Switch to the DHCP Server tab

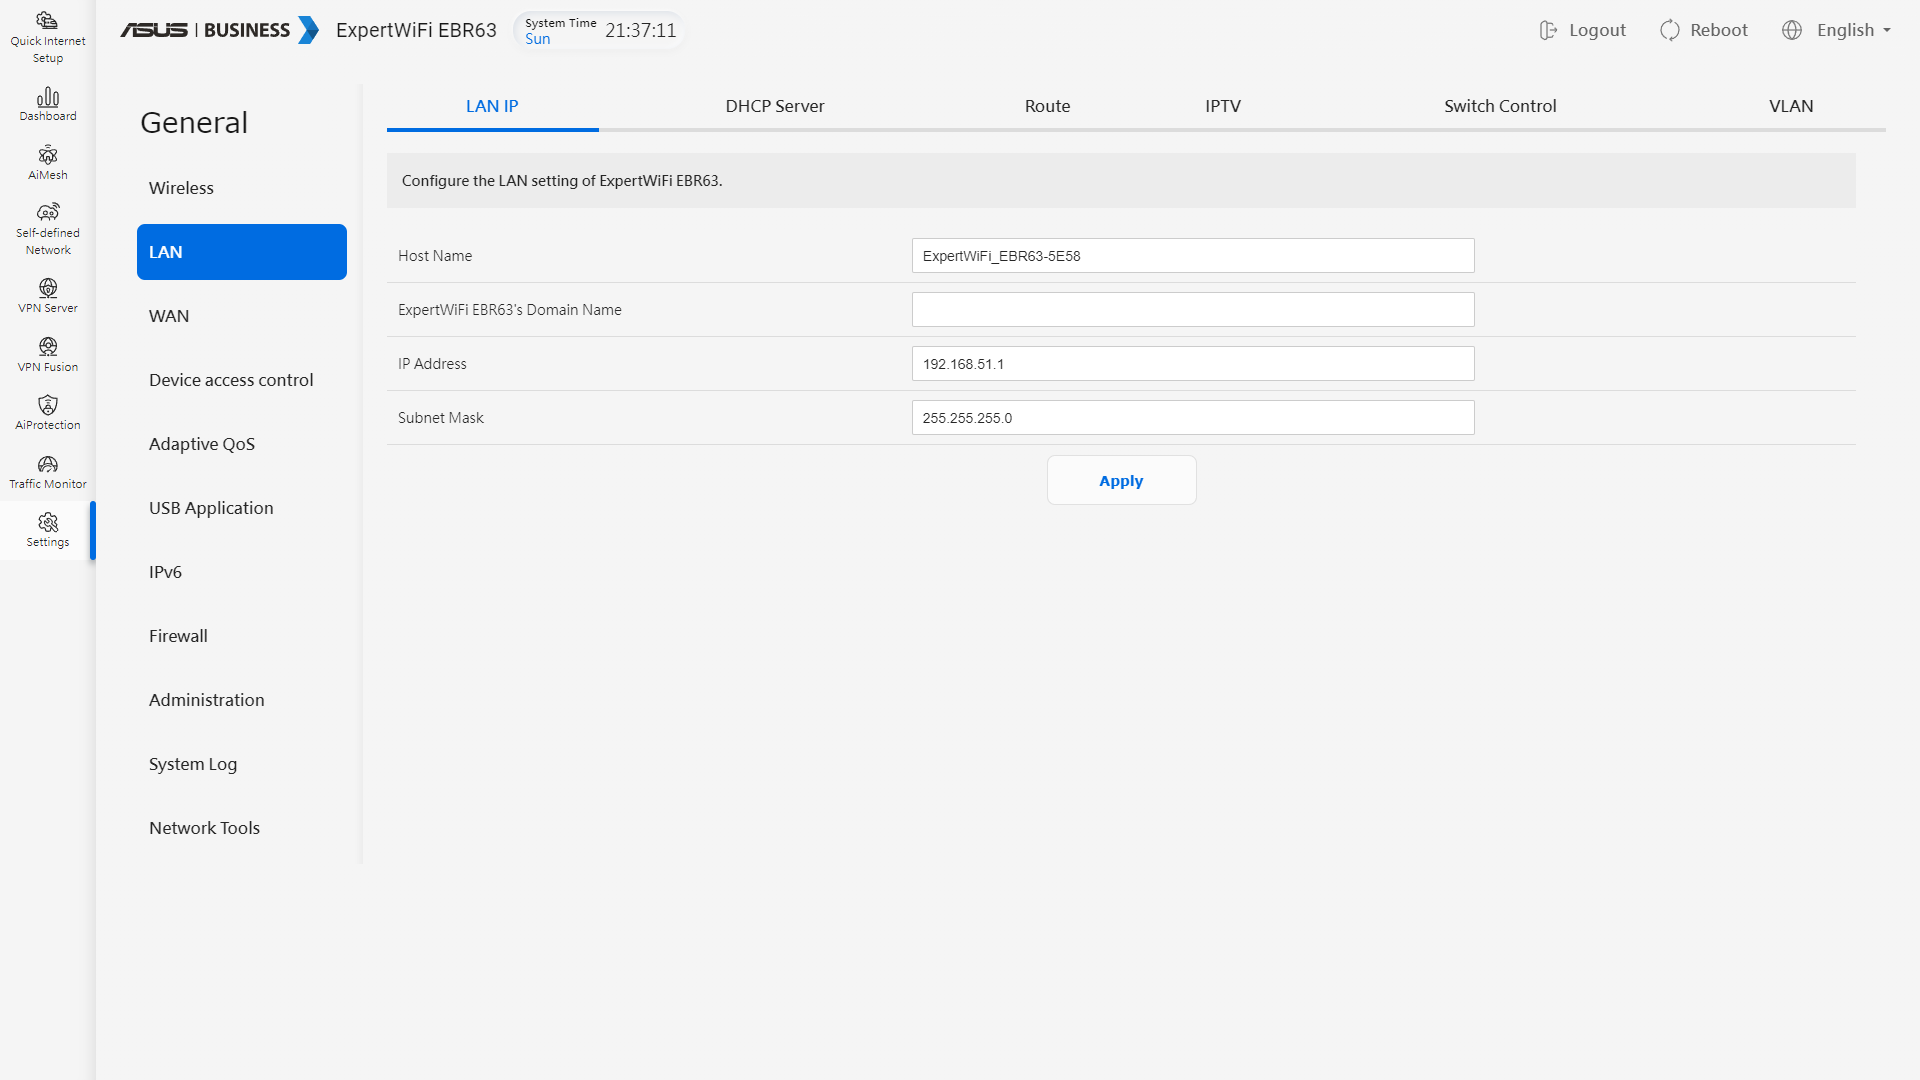click(x=774, y=106)
